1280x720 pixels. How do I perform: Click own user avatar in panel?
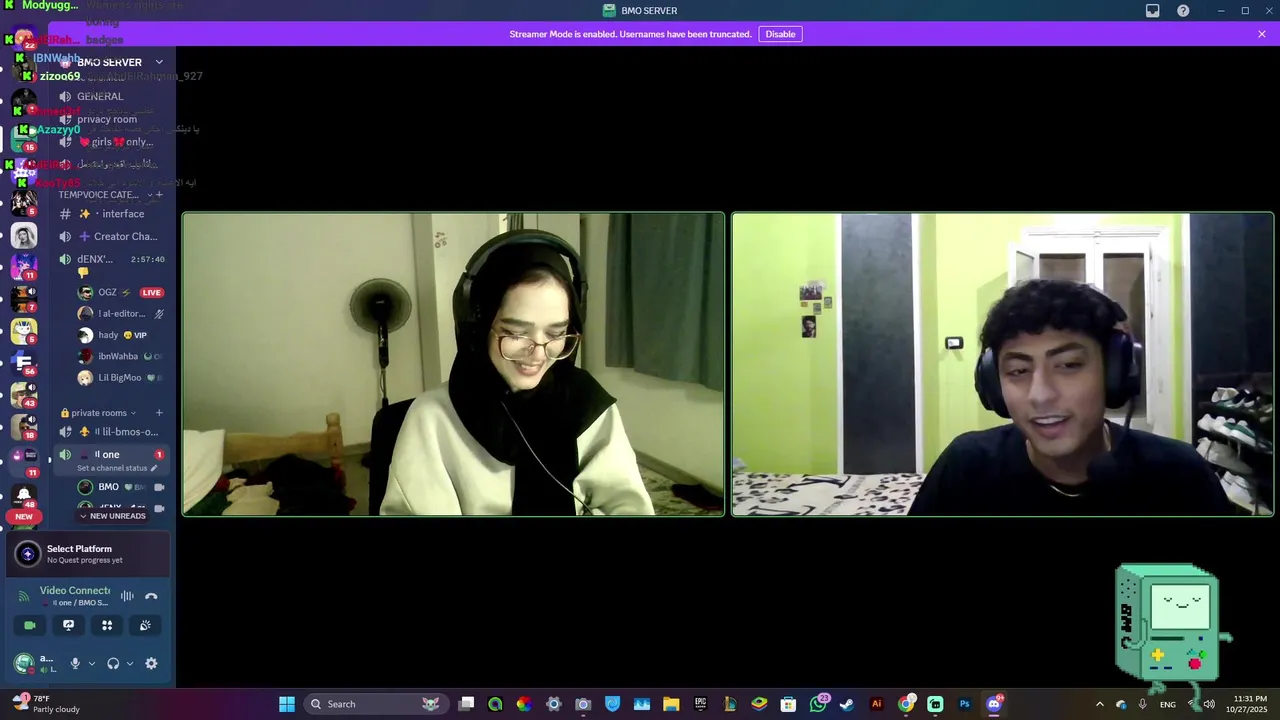pos(24,663)
